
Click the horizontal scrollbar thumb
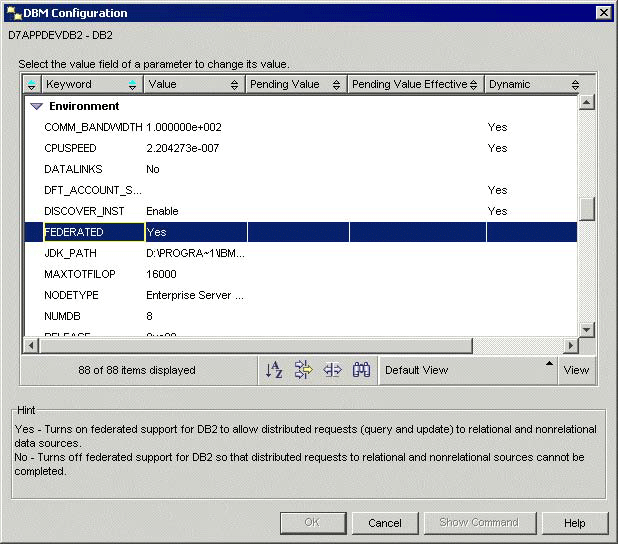pos(255,346)
